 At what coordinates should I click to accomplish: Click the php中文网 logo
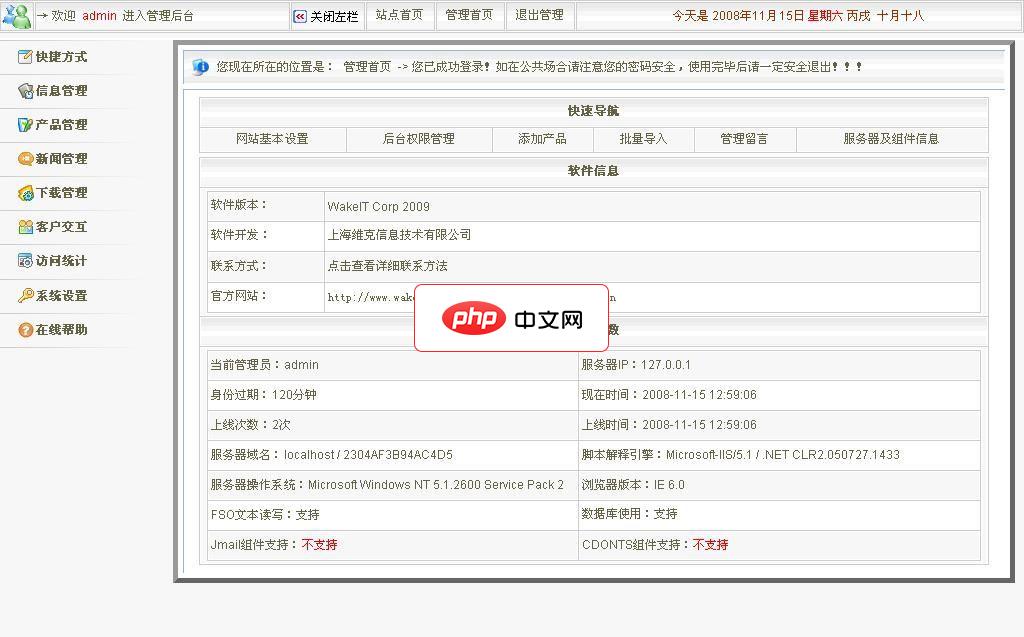coord(510,318)
